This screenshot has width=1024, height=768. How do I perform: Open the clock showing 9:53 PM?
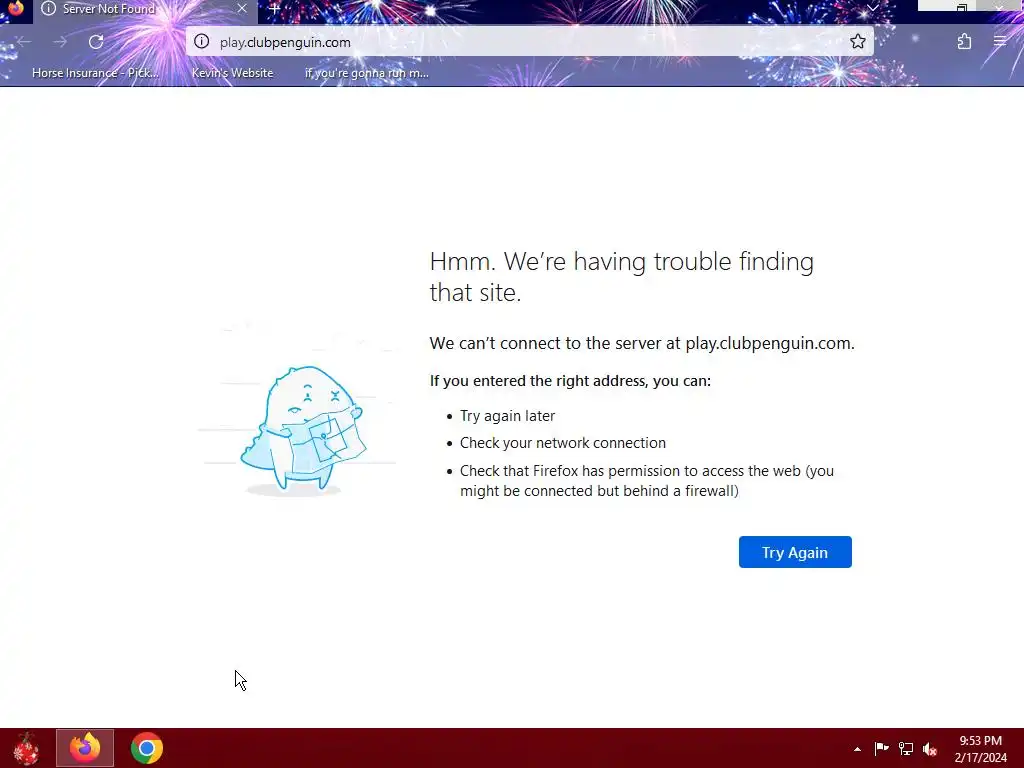click(980, 749)
